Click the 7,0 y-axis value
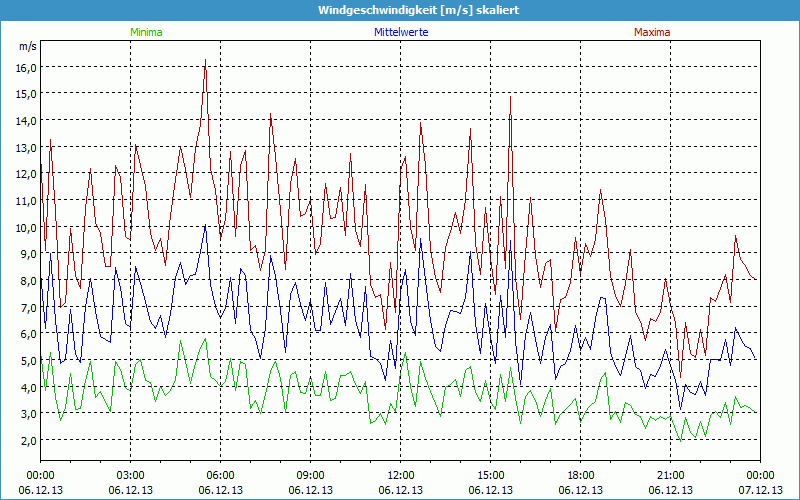The image size is (800, 500). coord(30,308)
